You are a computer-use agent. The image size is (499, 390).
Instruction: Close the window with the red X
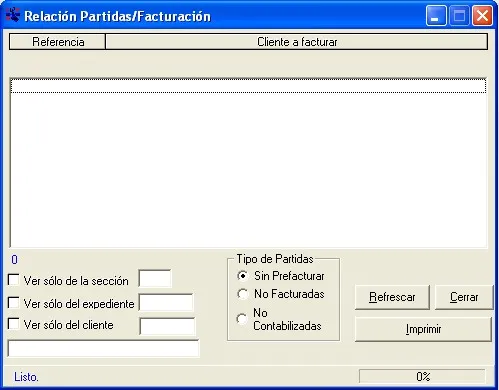(x=482, y=16)
